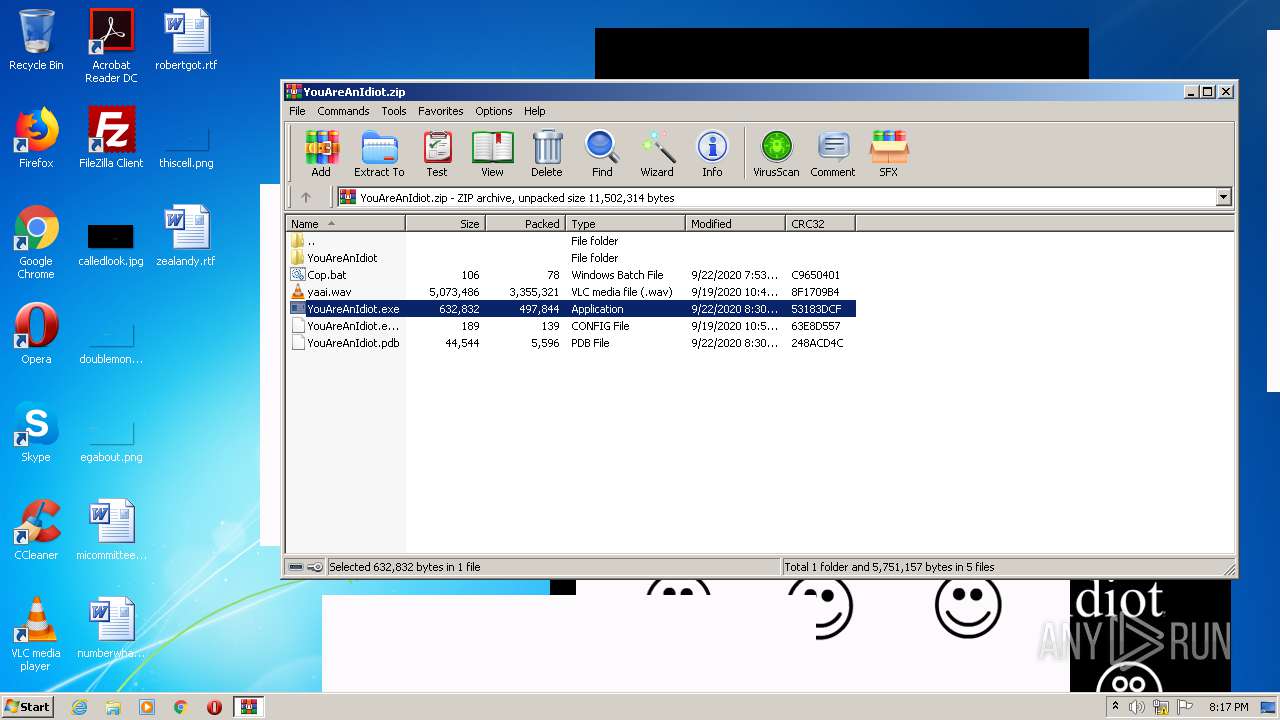Screen dimensions: 1280x720
Task: Sort by Packed column header
Action: (525, 224)
